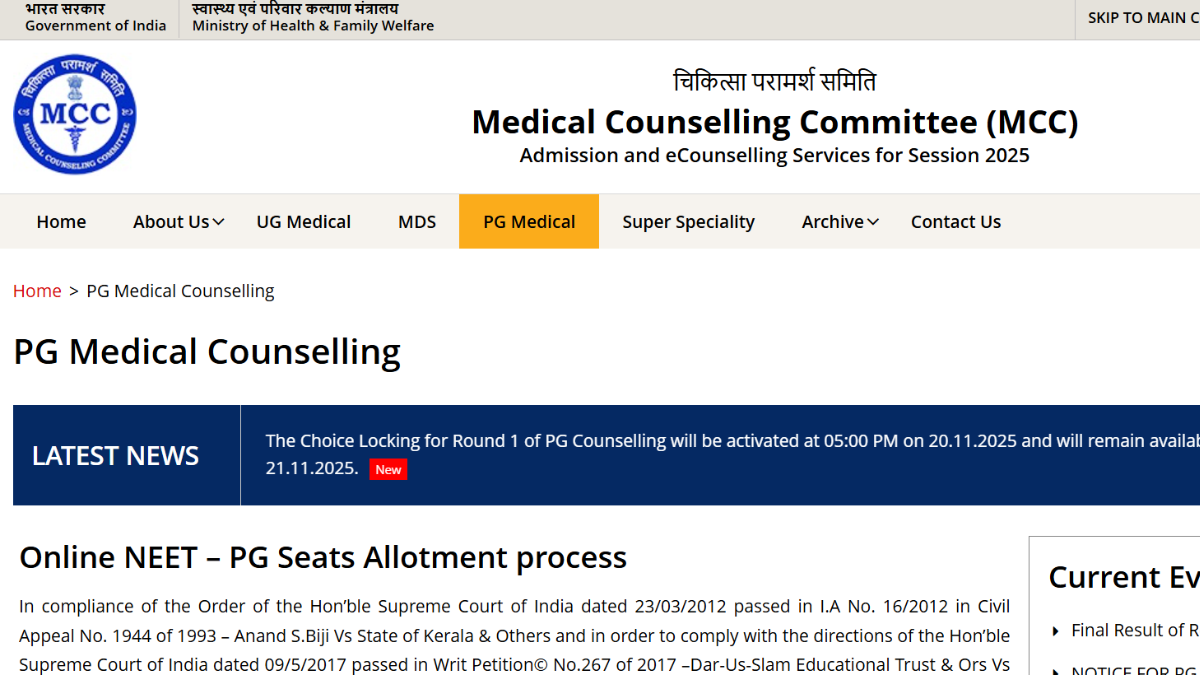Open the Contact Us page
The image size is (1200, 675).
coord(956,221)
